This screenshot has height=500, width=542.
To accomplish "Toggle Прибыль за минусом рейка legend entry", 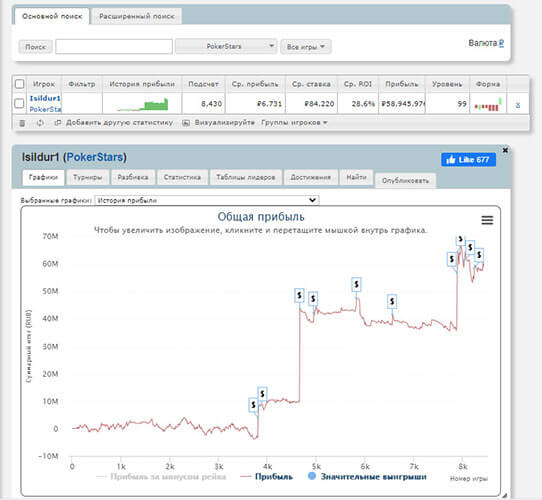I will [161, 476].
